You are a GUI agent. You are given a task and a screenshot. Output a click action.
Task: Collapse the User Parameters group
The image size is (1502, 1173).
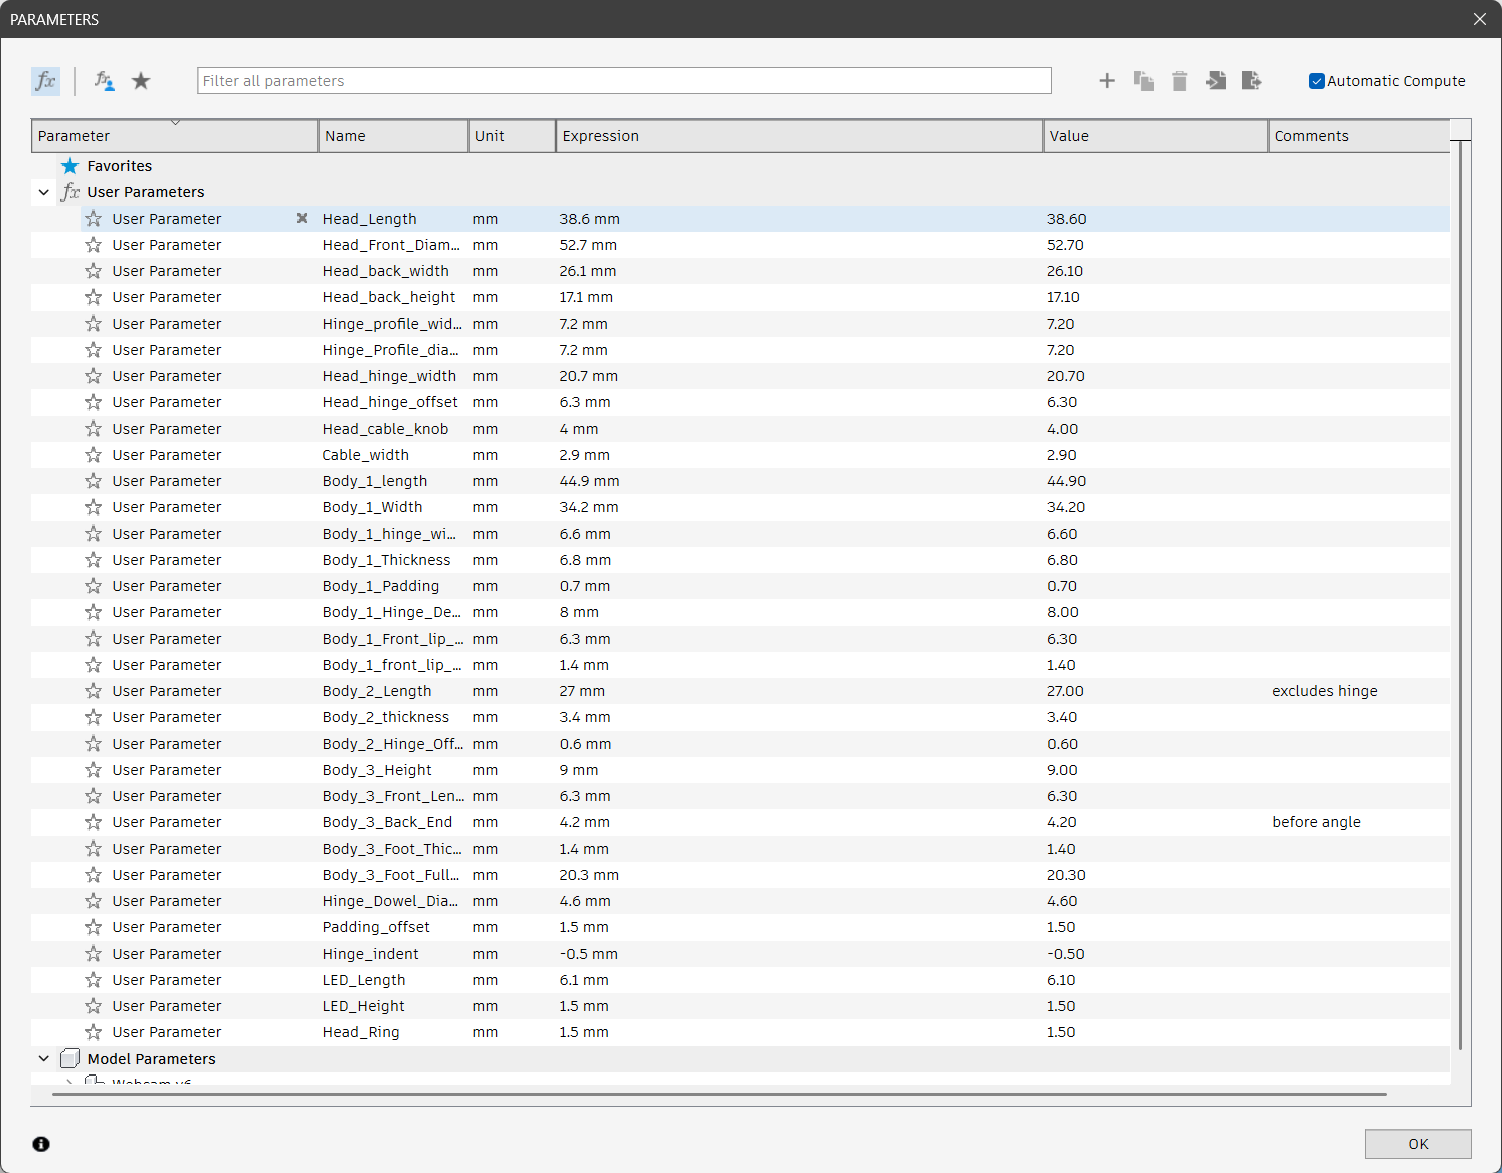[x=43, y=192]
